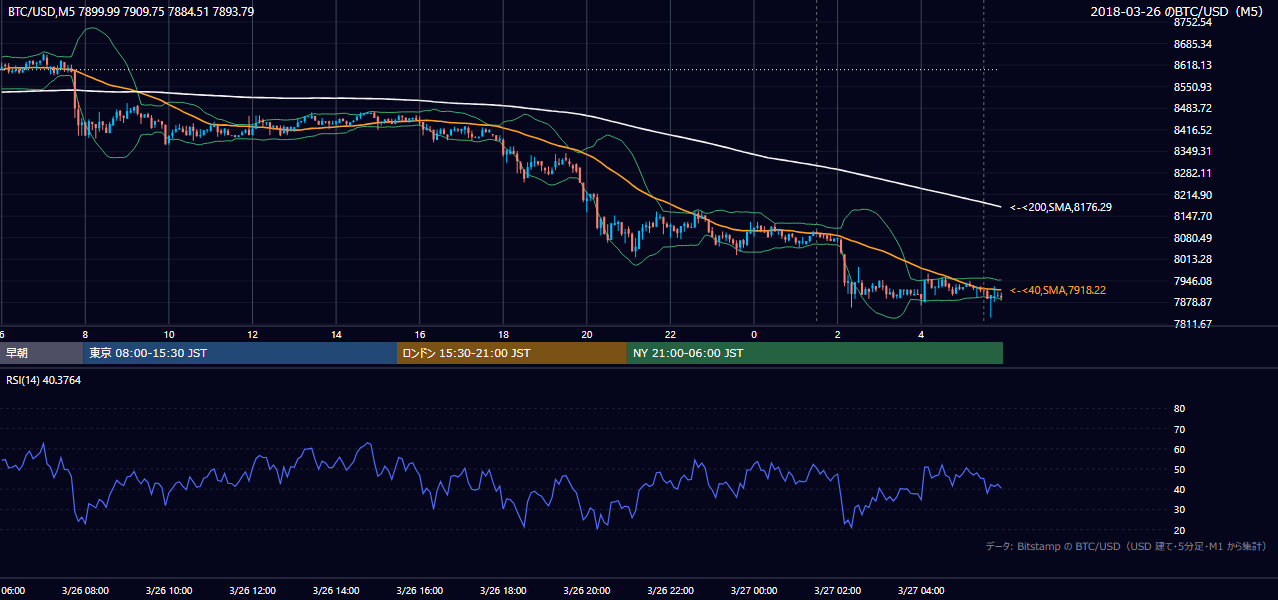1278x600 pixels.
Task: Click RSI scale level 30
Action: tap(1179, 510)
